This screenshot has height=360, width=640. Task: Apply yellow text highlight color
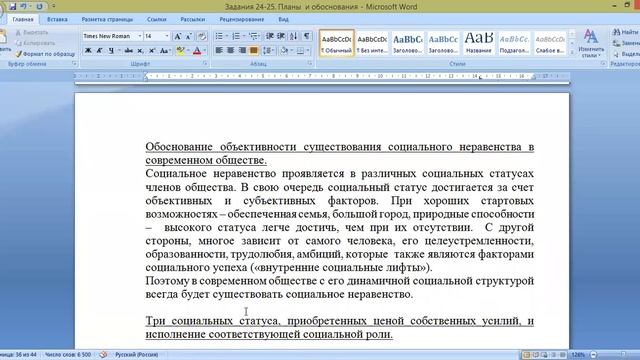[x=180, y=51]
